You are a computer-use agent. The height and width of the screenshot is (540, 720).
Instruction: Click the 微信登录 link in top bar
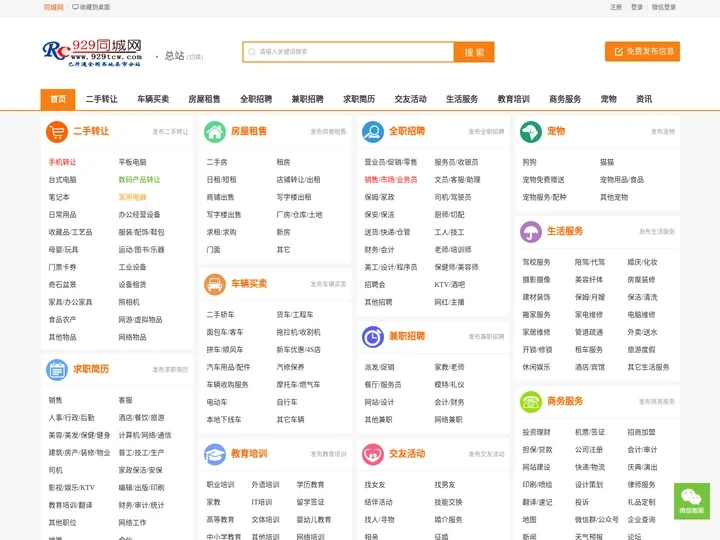coord(664,7)
